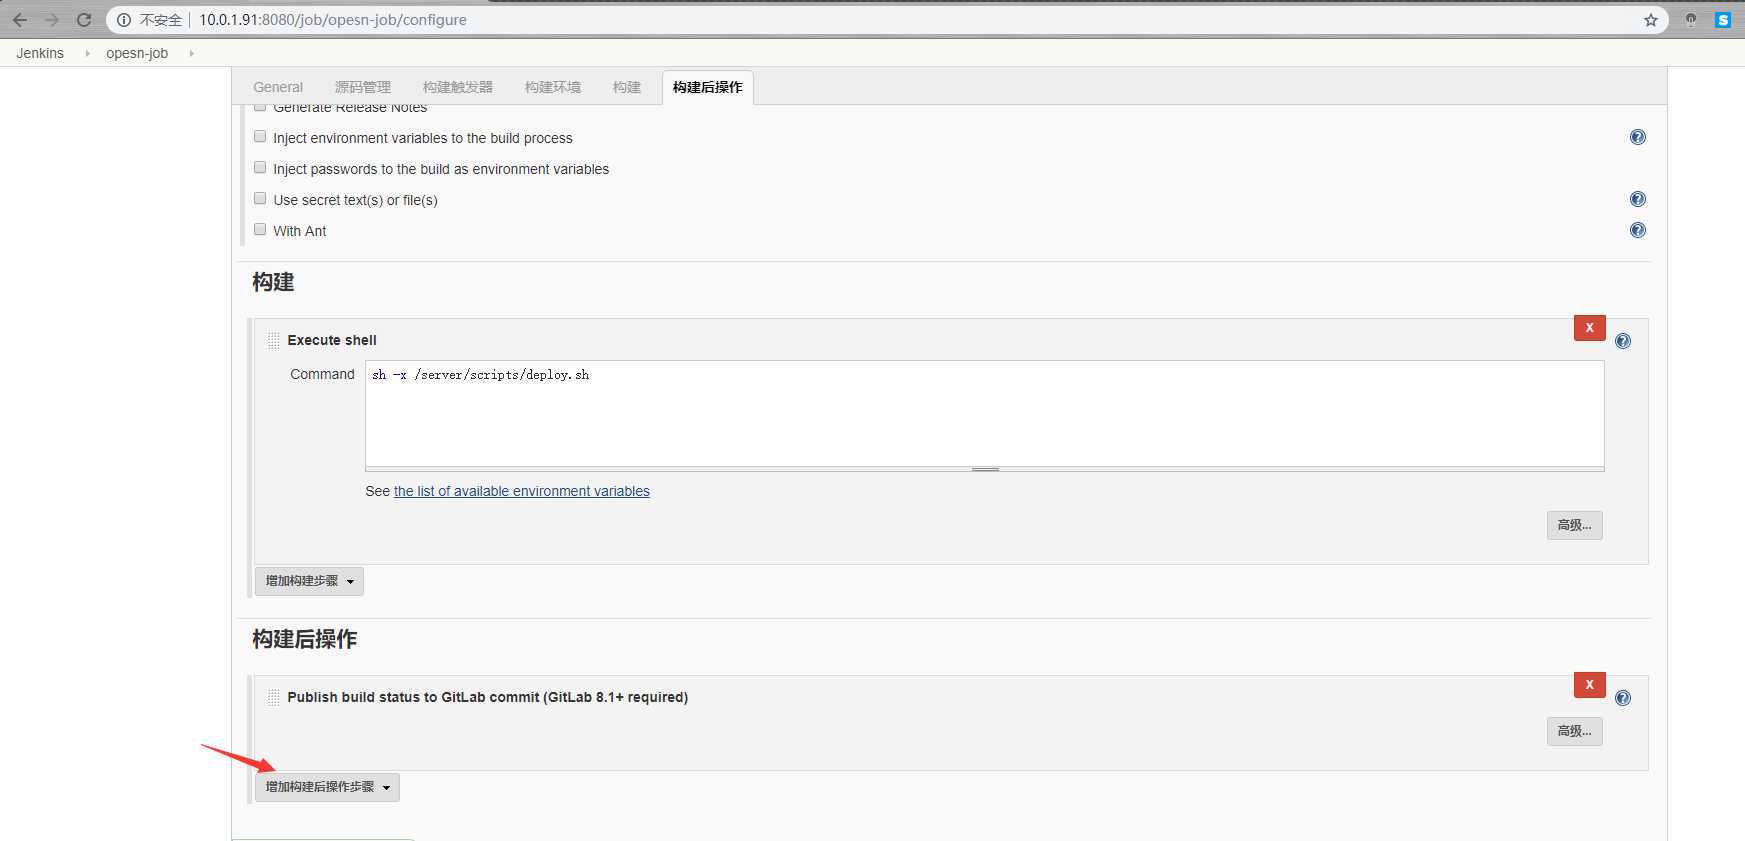Switch to the General tab

pos(278,87)
